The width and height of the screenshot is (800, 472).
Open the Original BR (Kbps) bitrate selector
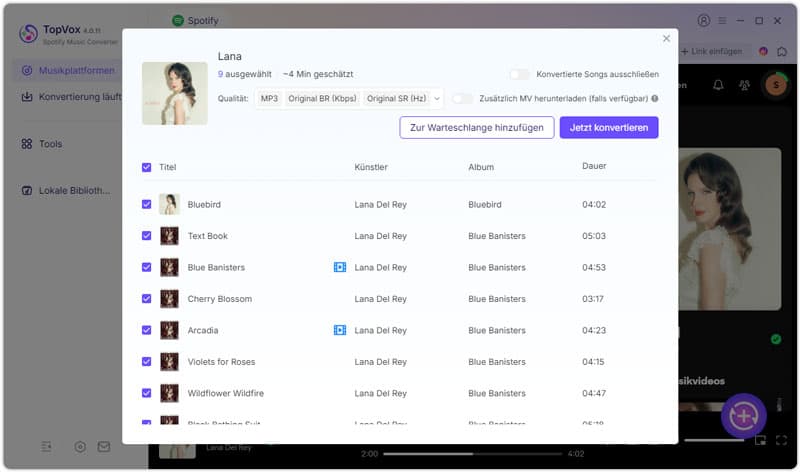[x=322, y=98]
